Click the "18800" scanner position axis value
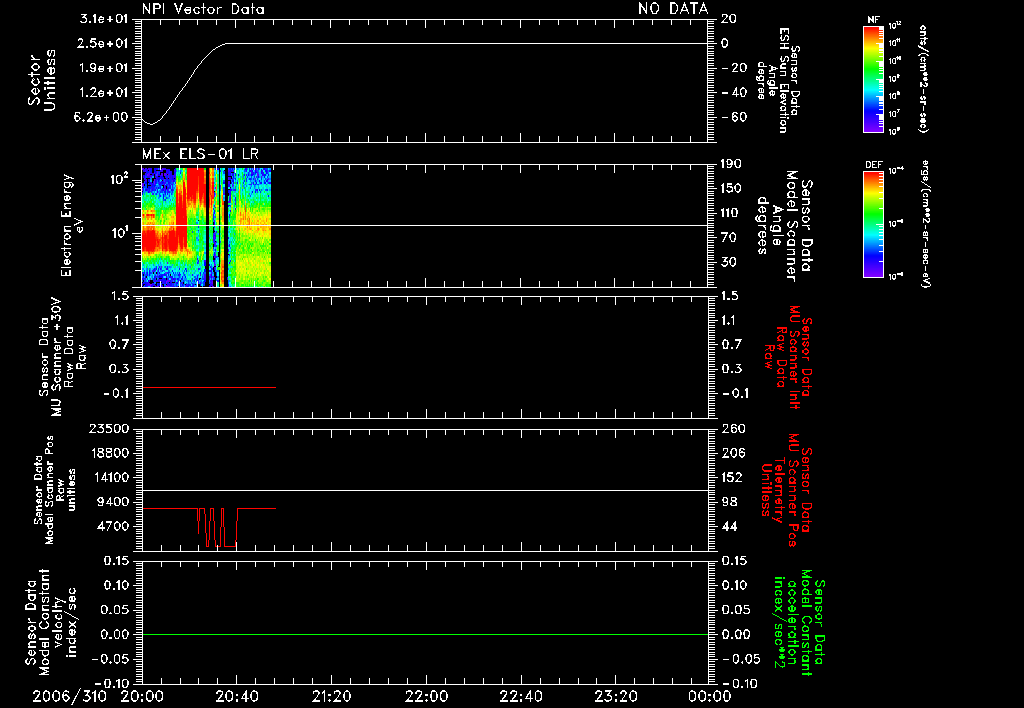The width and height of the screenshot is (1024, 708). [108, 453]
